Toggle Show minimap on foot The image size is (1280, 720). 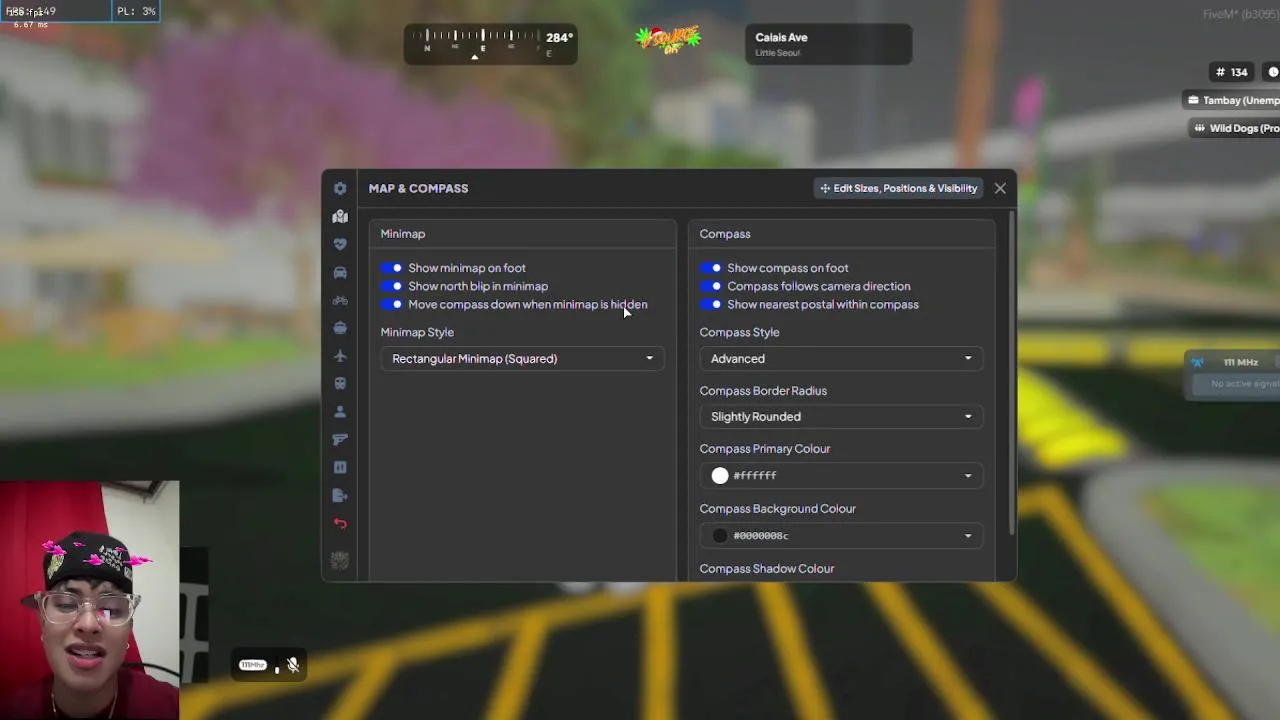pyautogui.click(x=393, y=268)
